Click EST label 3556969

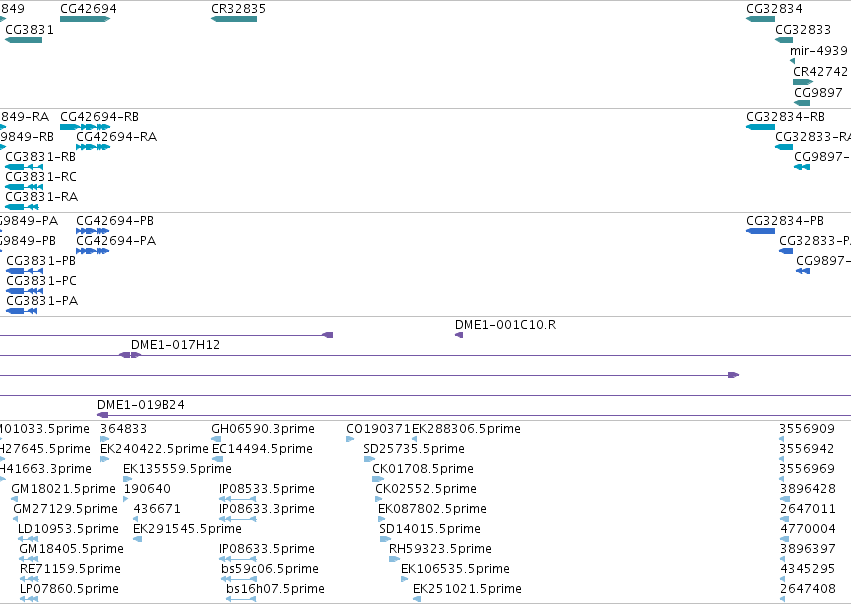pyautogui.click(x=807, y=469)
